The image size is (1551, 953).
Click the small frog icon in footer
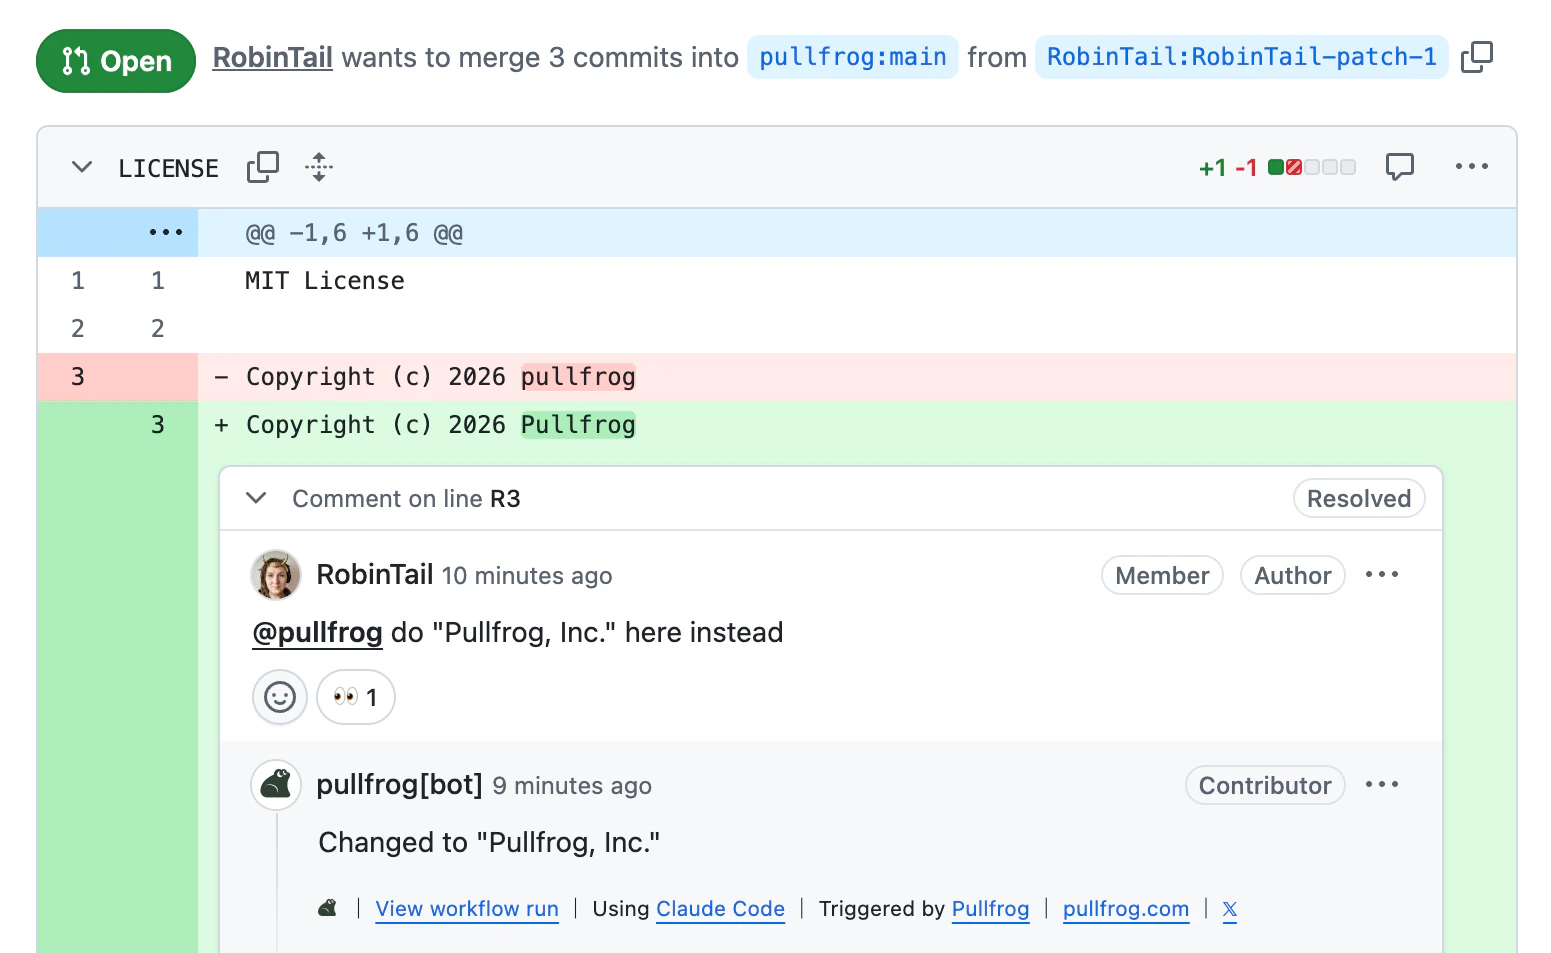click(x=328, y=908)
